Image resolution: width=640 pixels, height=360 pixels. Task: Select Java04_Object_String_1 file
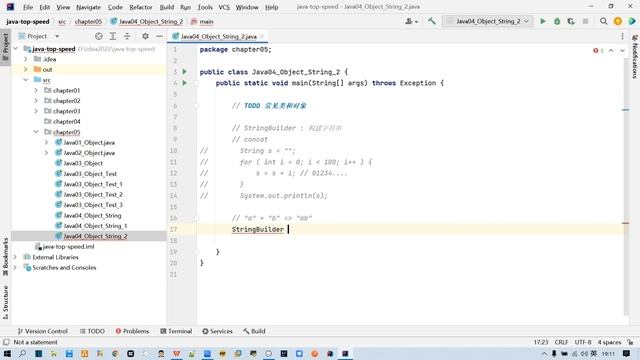point(96,226)
